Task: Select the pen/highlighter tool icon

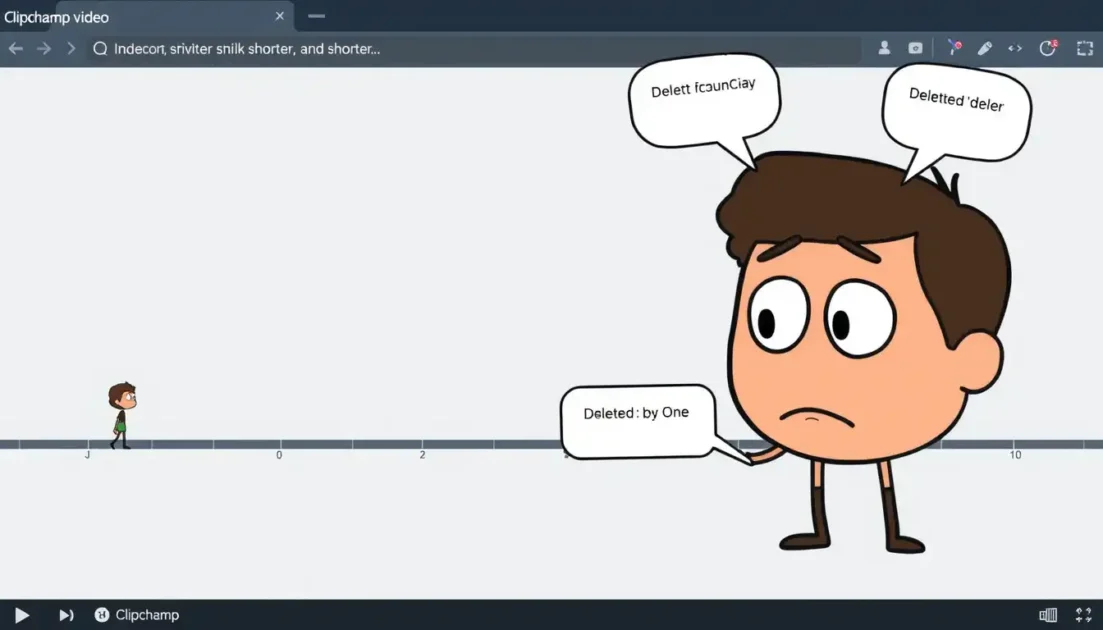Action: 985,48
